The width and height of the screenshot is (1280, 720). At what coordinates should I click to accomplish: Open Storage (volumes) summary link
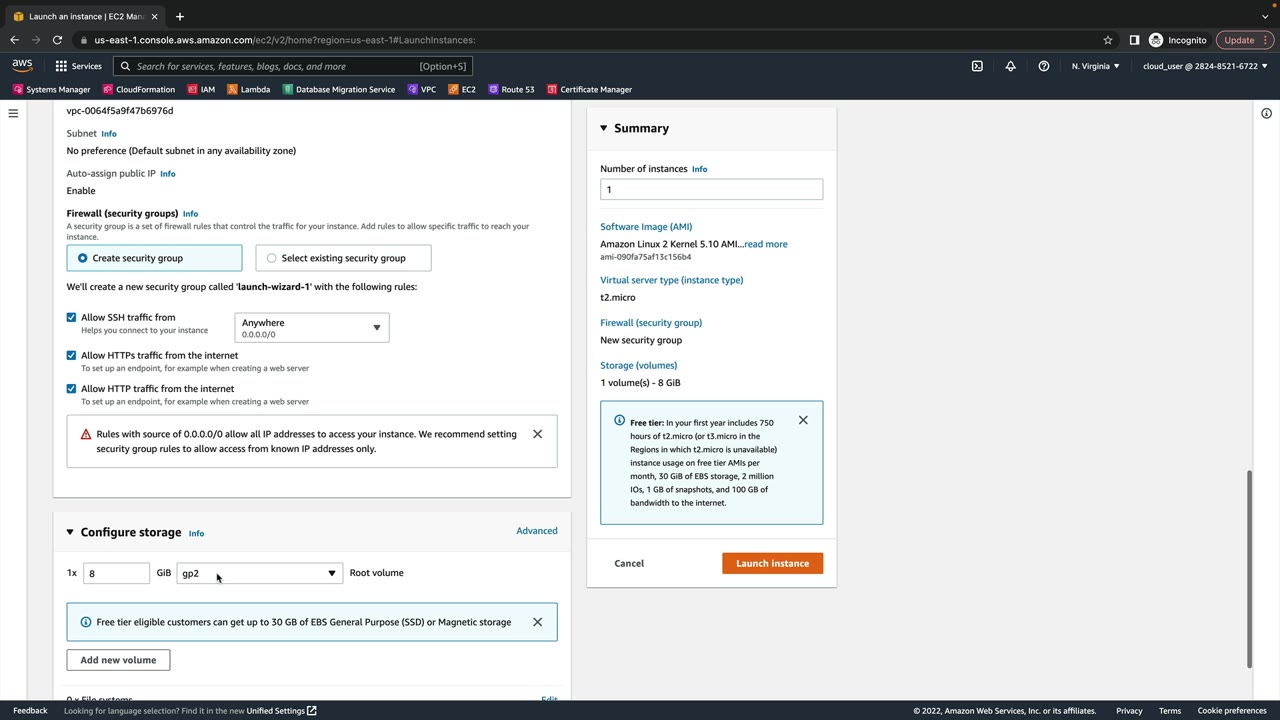pyautogui.click(x=639, y=366)
